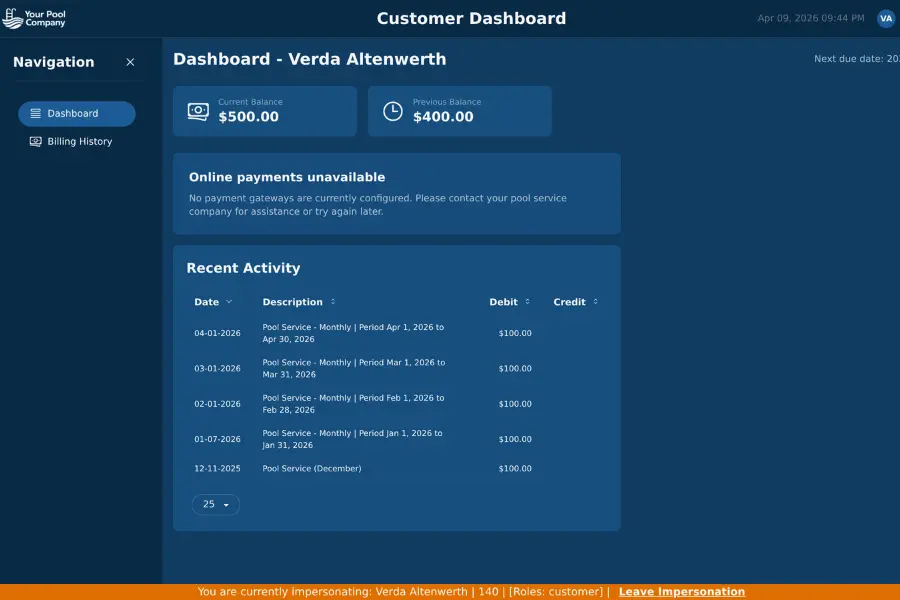Screen dimensions: 900x600
Task: Click the Billing History money icon
Action: click(x=36, y=141)
